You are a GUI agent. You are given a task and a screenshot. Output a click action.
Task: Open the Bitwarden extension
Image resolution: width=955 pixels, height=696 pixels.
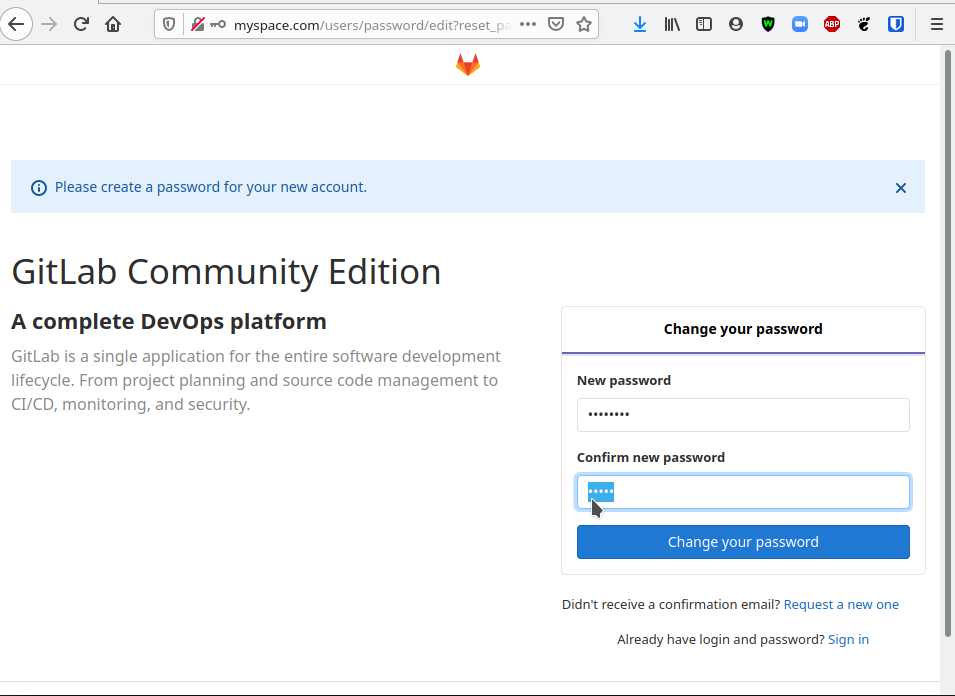point(895,24)
